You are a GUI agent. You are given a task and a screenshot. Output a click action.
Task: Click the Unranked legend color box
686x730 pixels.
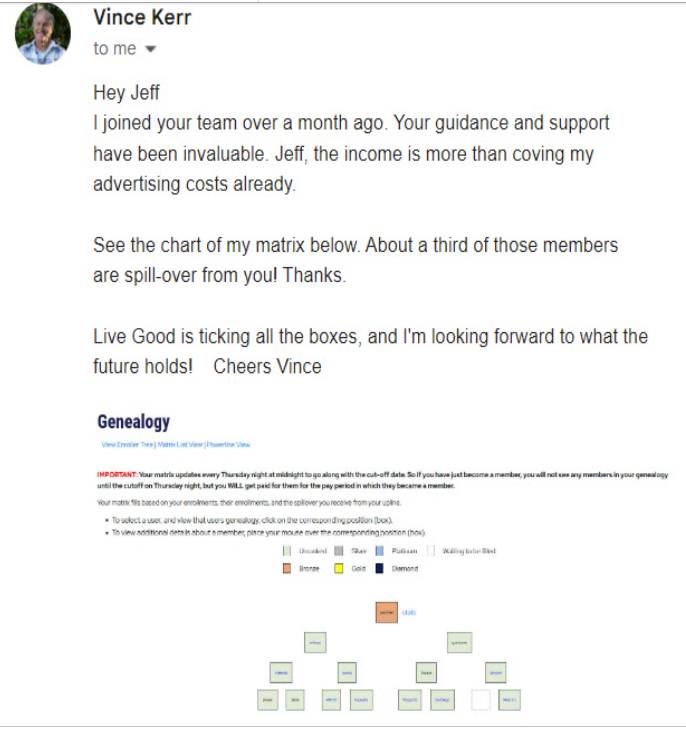(288, 551)
